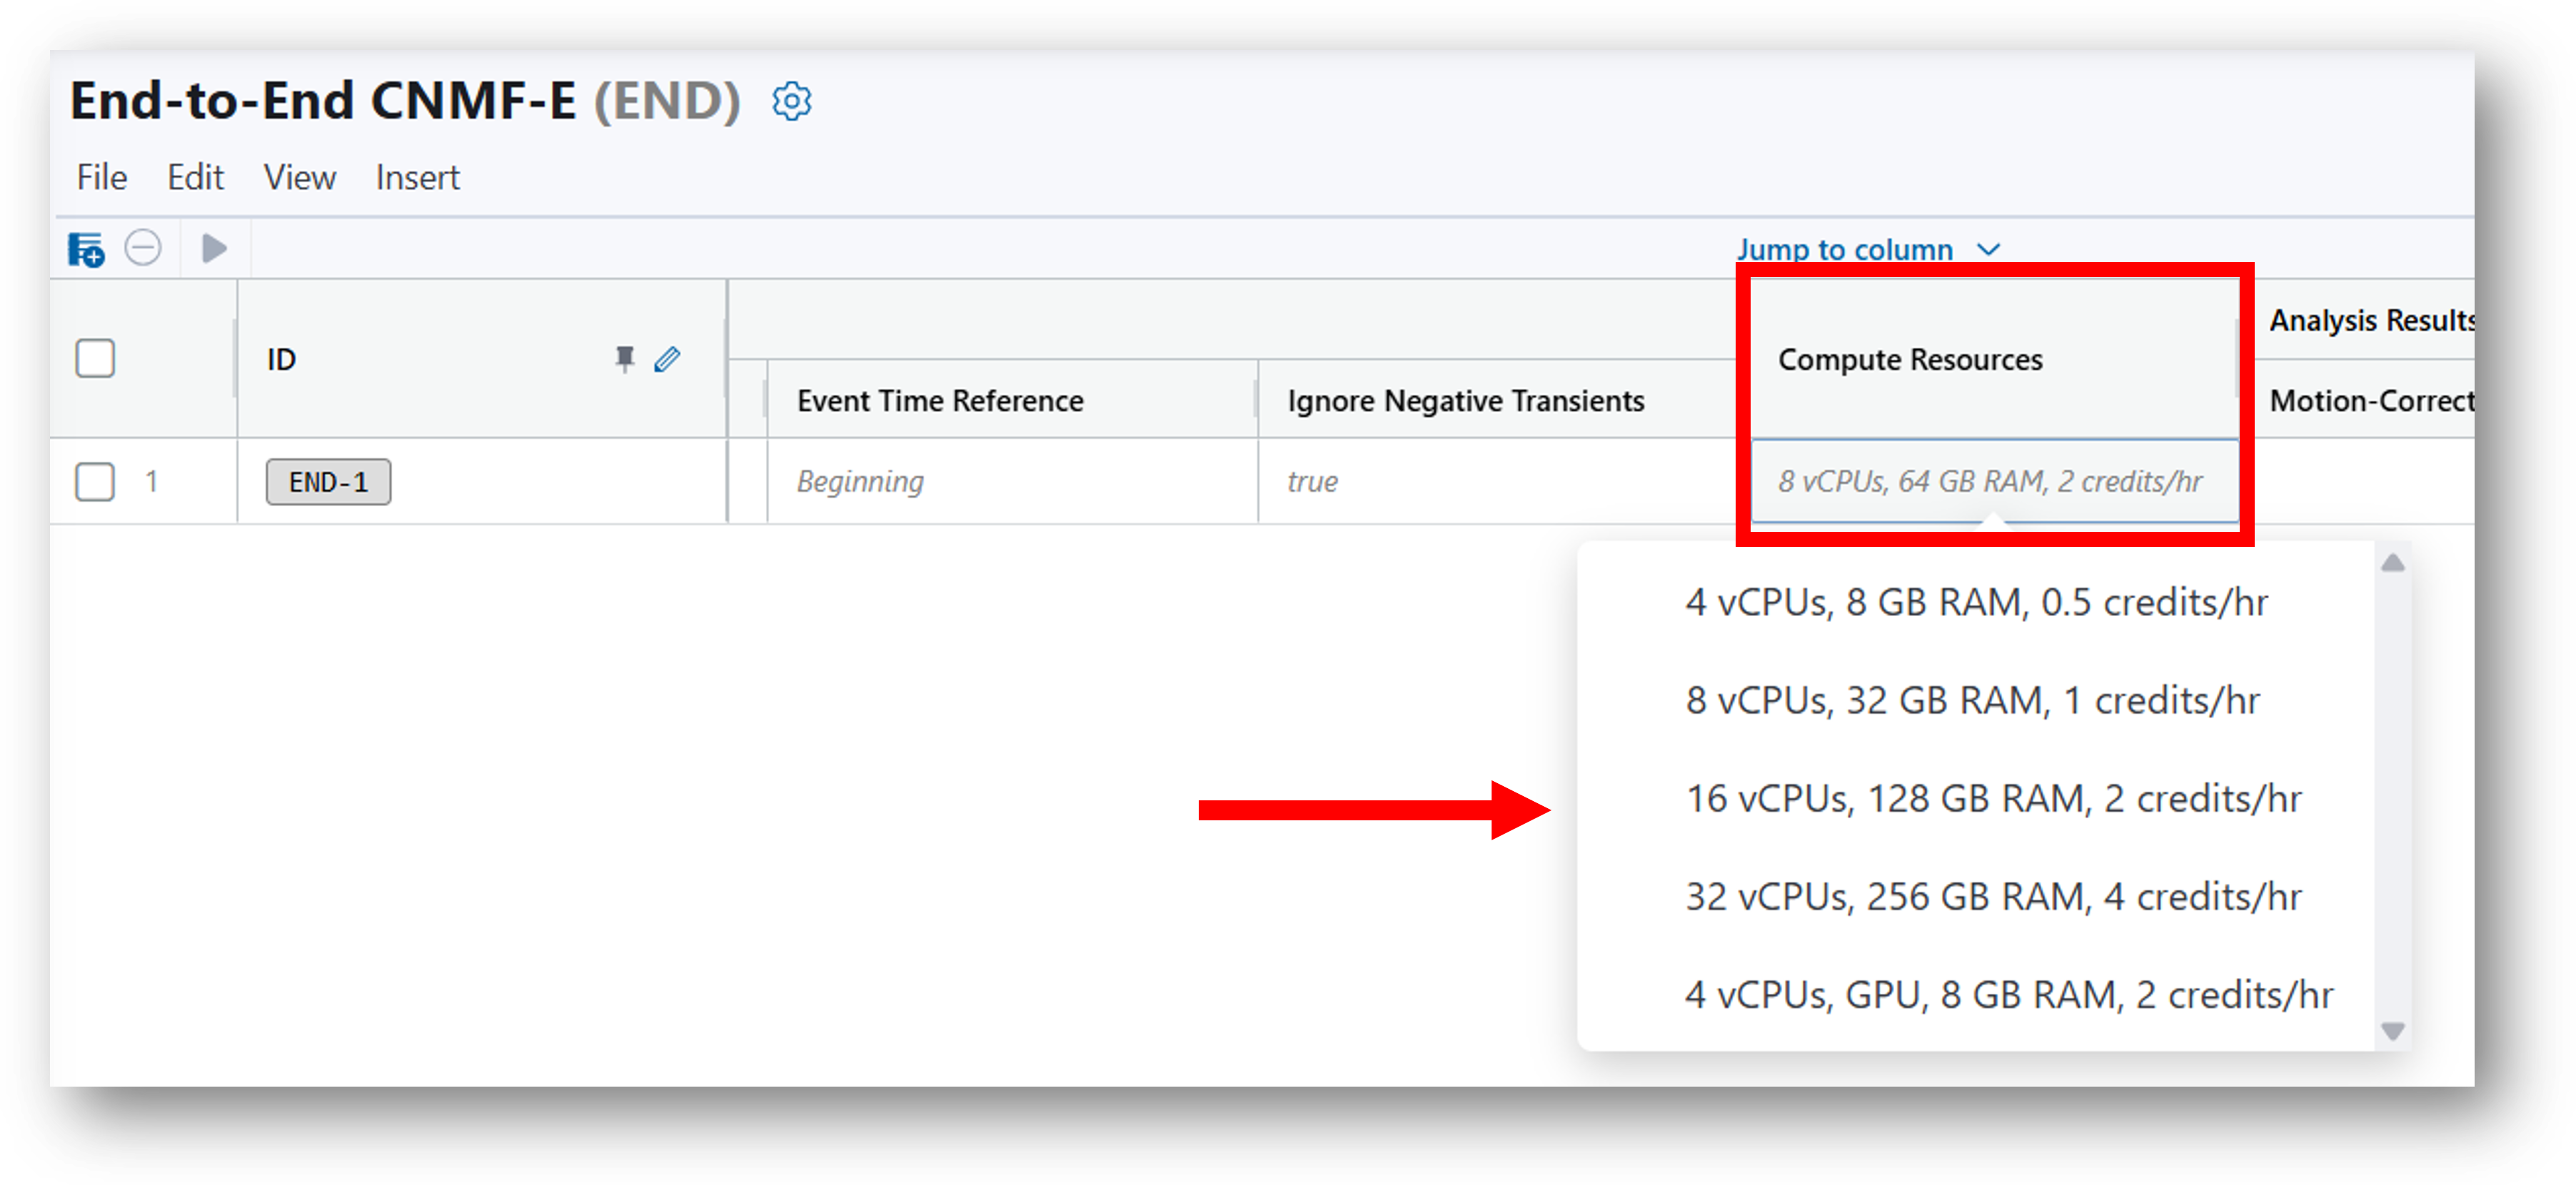
Task: Click the dropdown list scroll up arrow
Action: pyautogui.click(x=2392, y=563)
